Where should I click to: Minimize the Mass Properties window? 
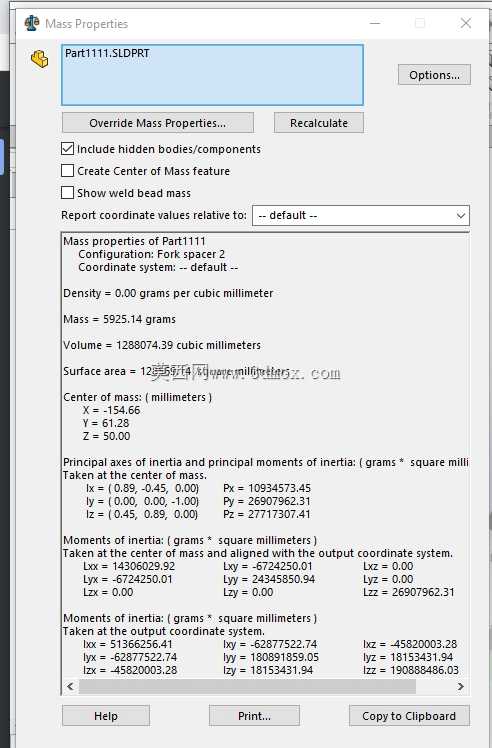coord(375,23)
